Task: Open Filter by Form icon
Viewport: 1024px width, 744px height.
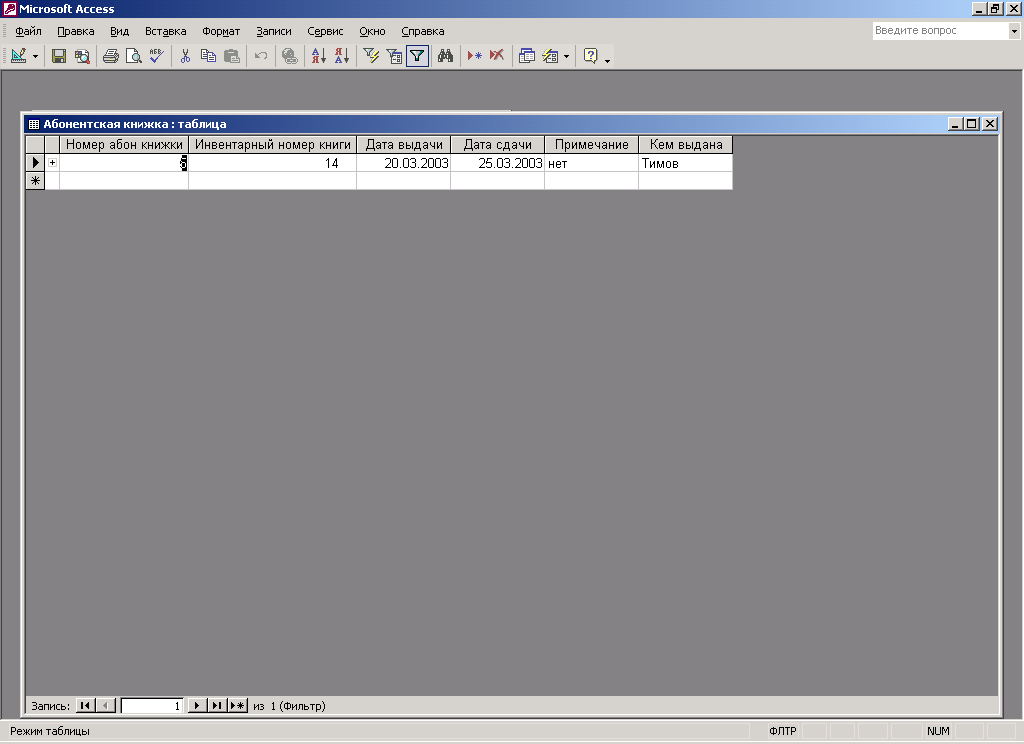Action: [x=394, y=56]
